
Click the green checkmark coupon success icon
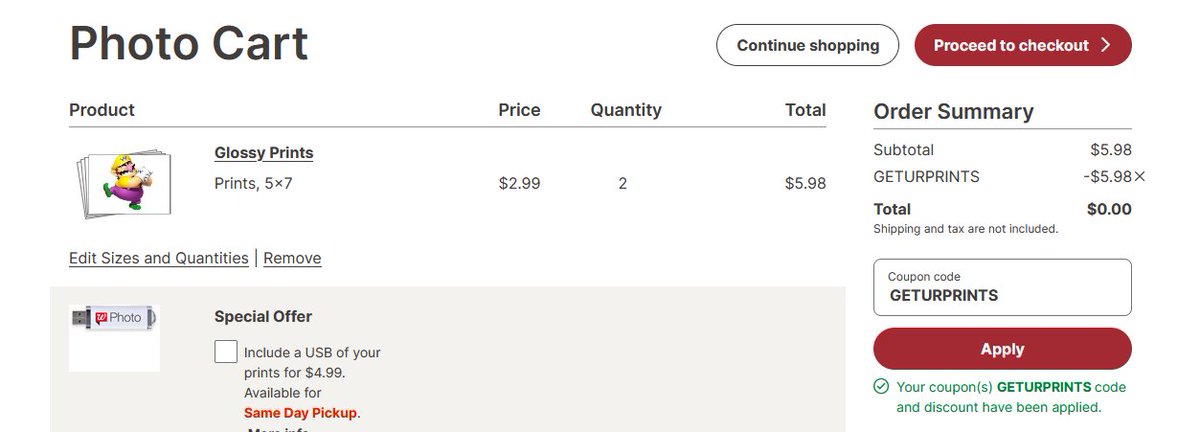click(881, 386)
